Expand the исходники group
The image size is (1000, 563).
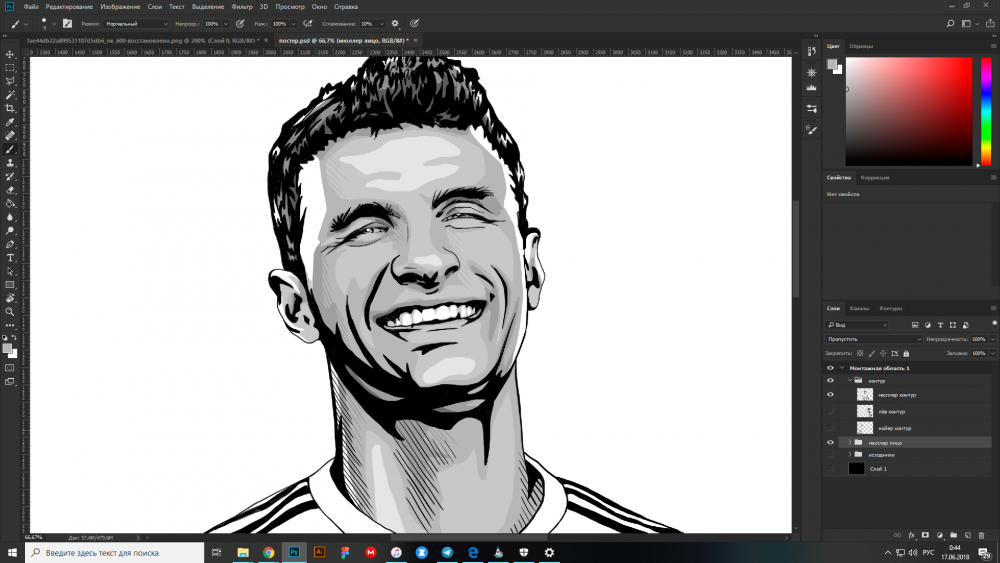coord(850,455)
